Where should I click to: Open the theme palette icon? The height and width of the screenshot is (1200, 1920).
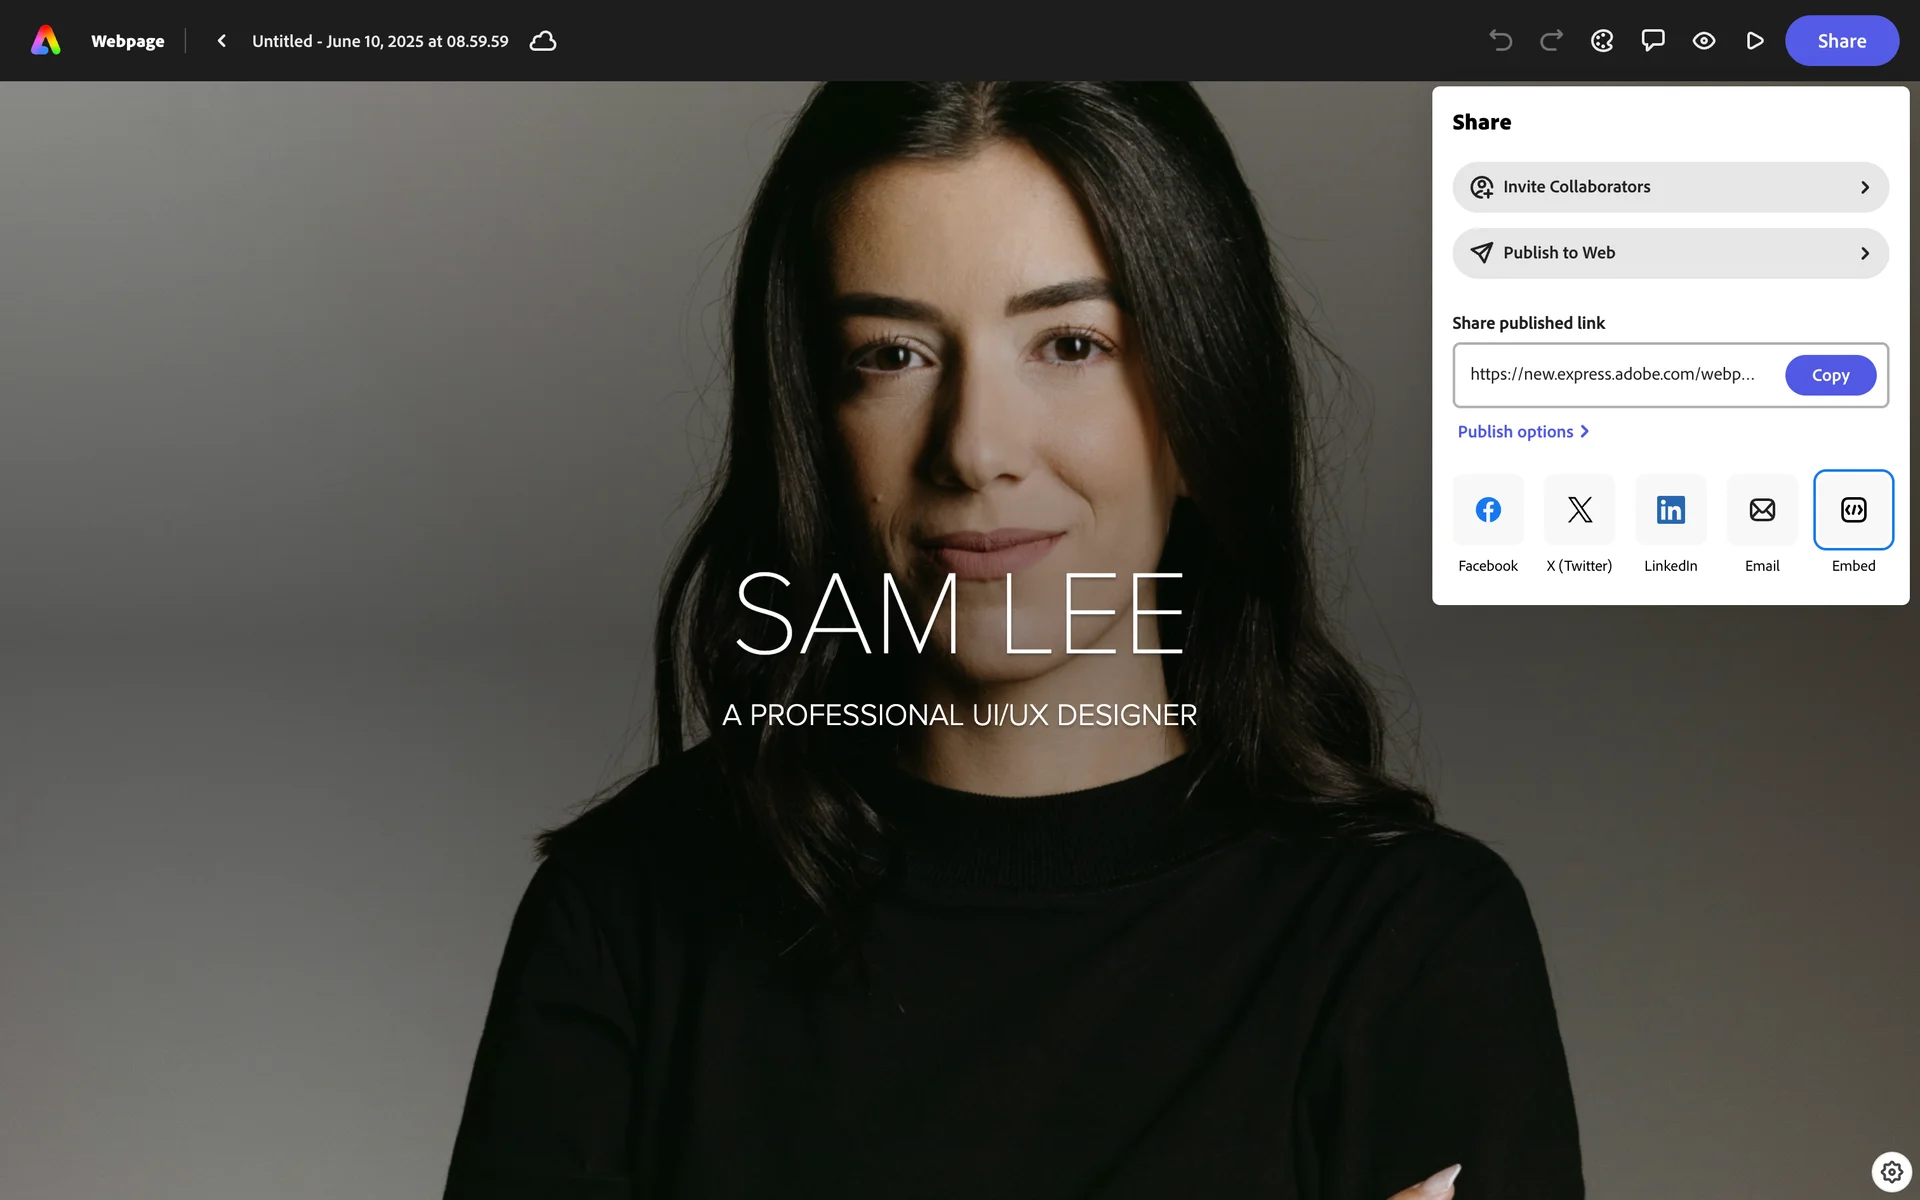[x=1602, y=41]
